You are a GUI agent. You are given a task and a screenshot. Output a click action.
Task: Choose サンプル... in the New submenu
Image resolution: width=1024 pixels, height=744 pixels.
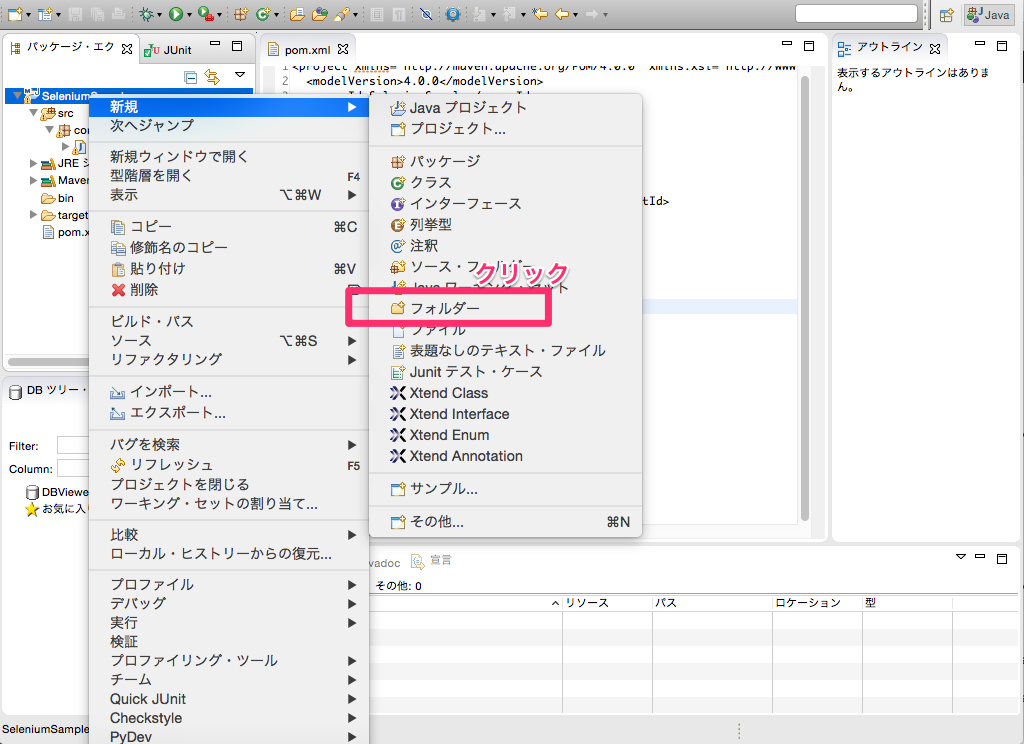point(505,489)
